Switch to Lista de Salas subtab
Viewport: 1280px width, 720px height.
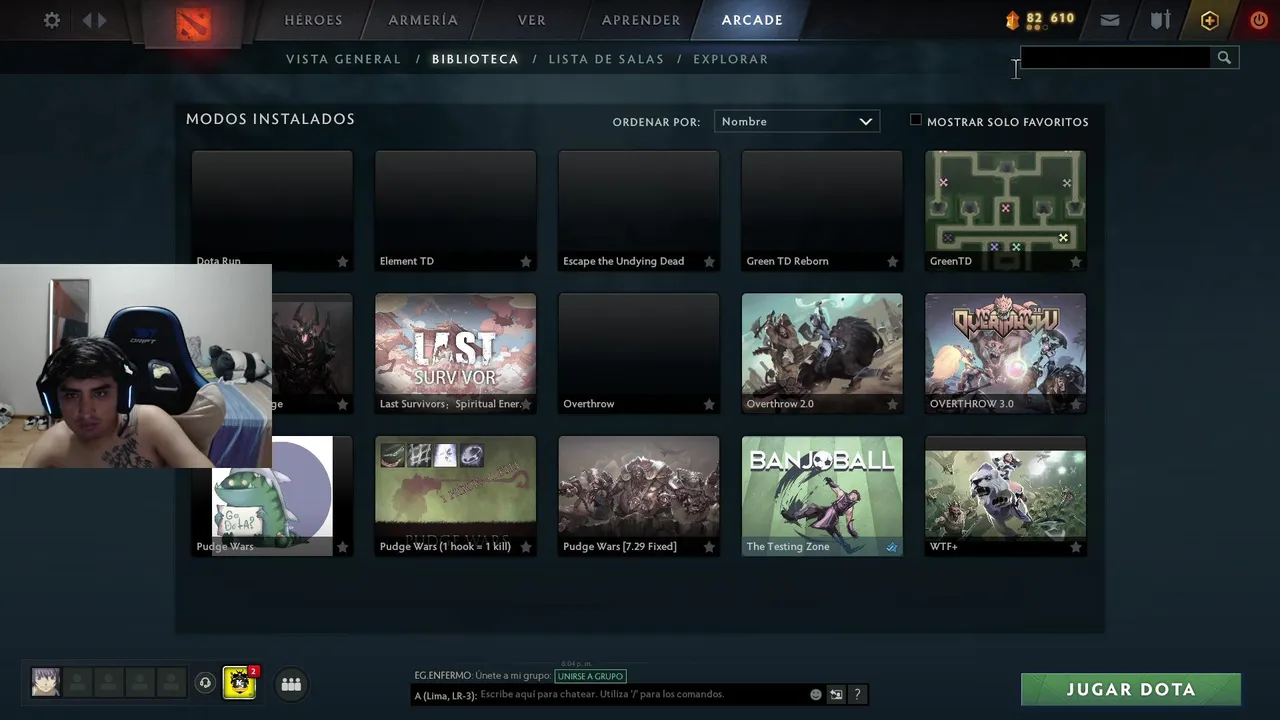pos(606,59)
